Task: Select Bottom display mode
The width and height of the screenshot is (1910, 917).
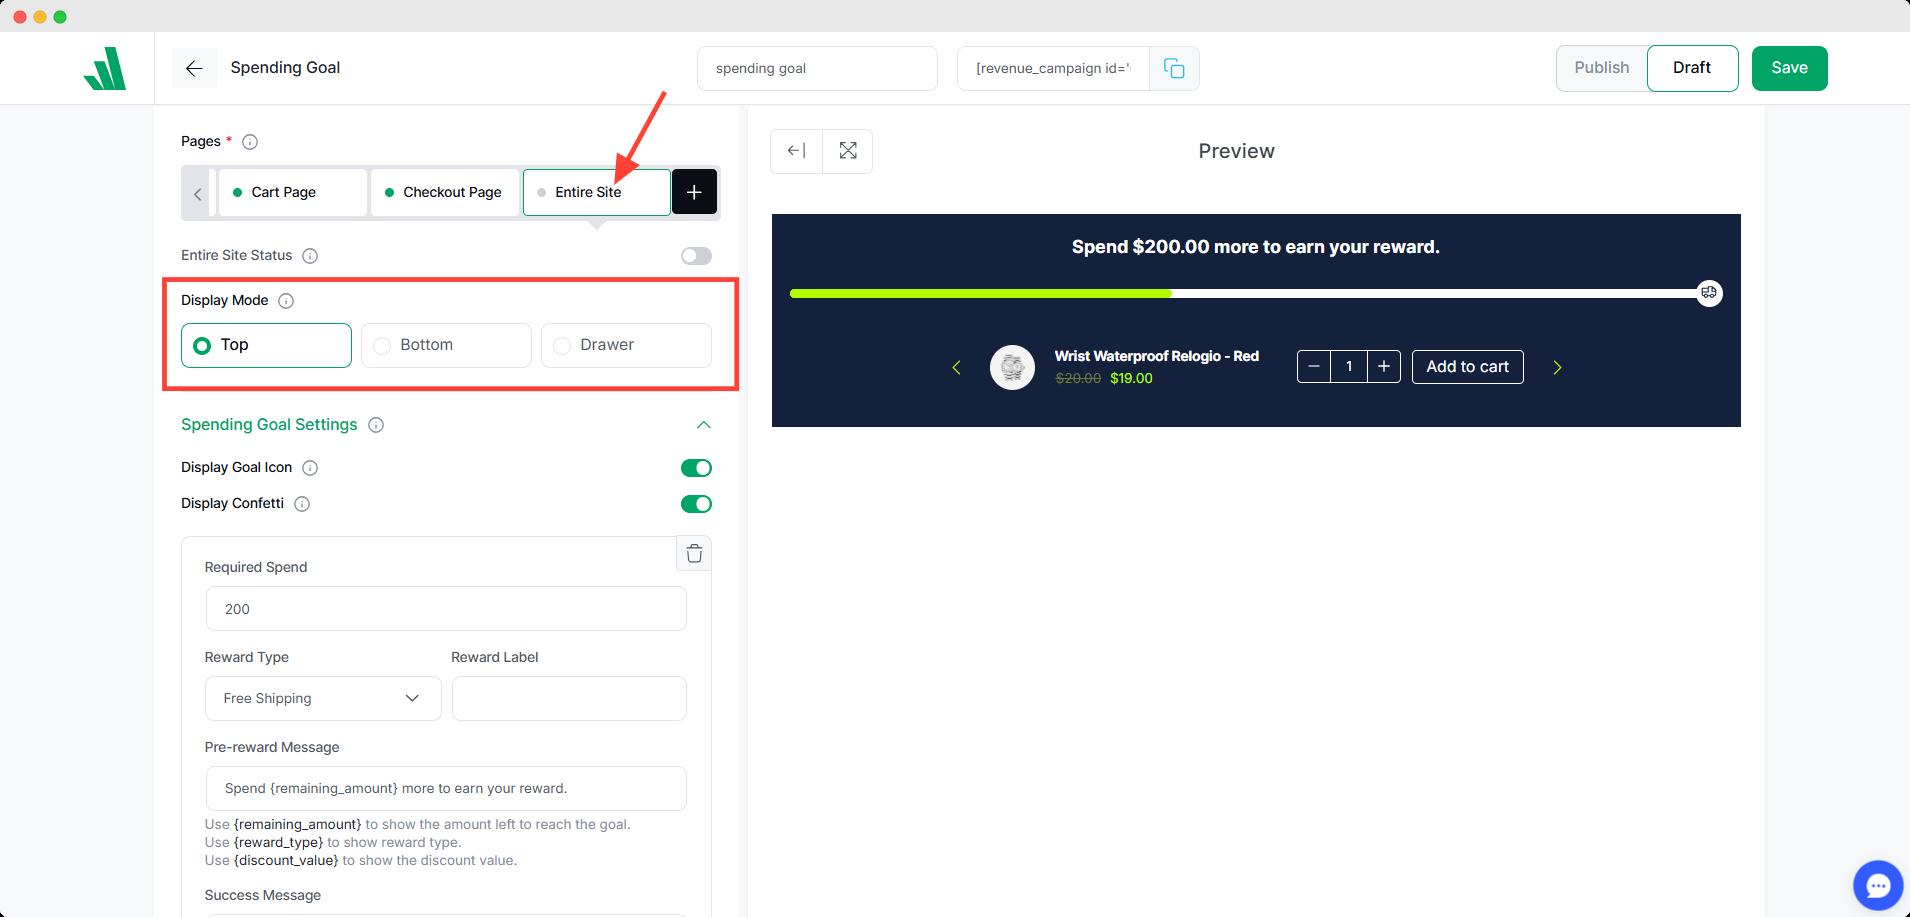Action: pos(446,345)
